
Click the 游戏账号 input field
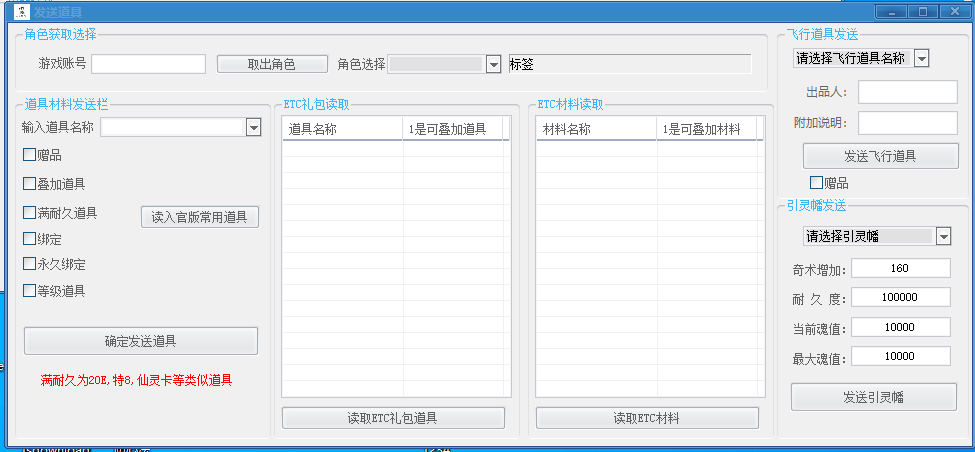coord(148,64)
